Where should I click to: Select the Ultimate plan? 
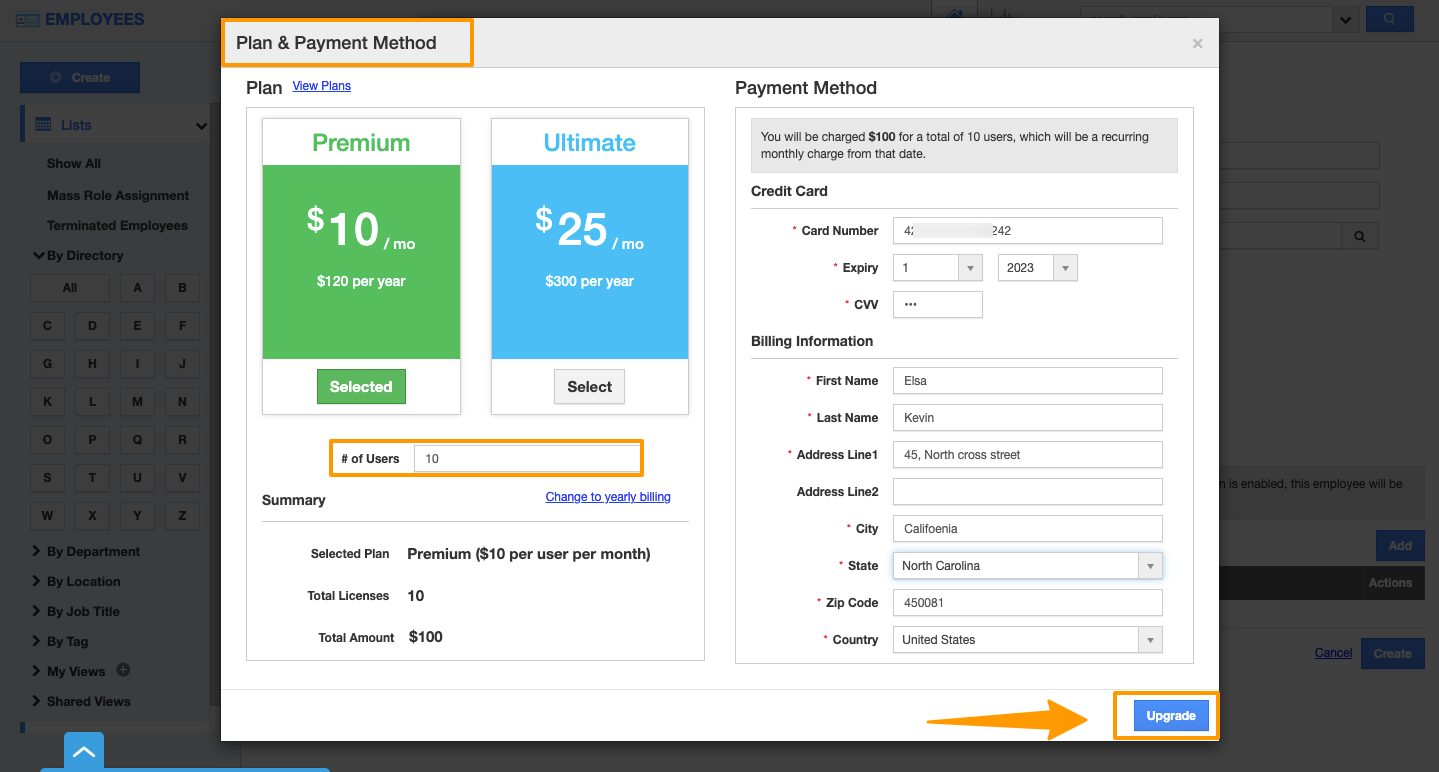tap(589, 387)
